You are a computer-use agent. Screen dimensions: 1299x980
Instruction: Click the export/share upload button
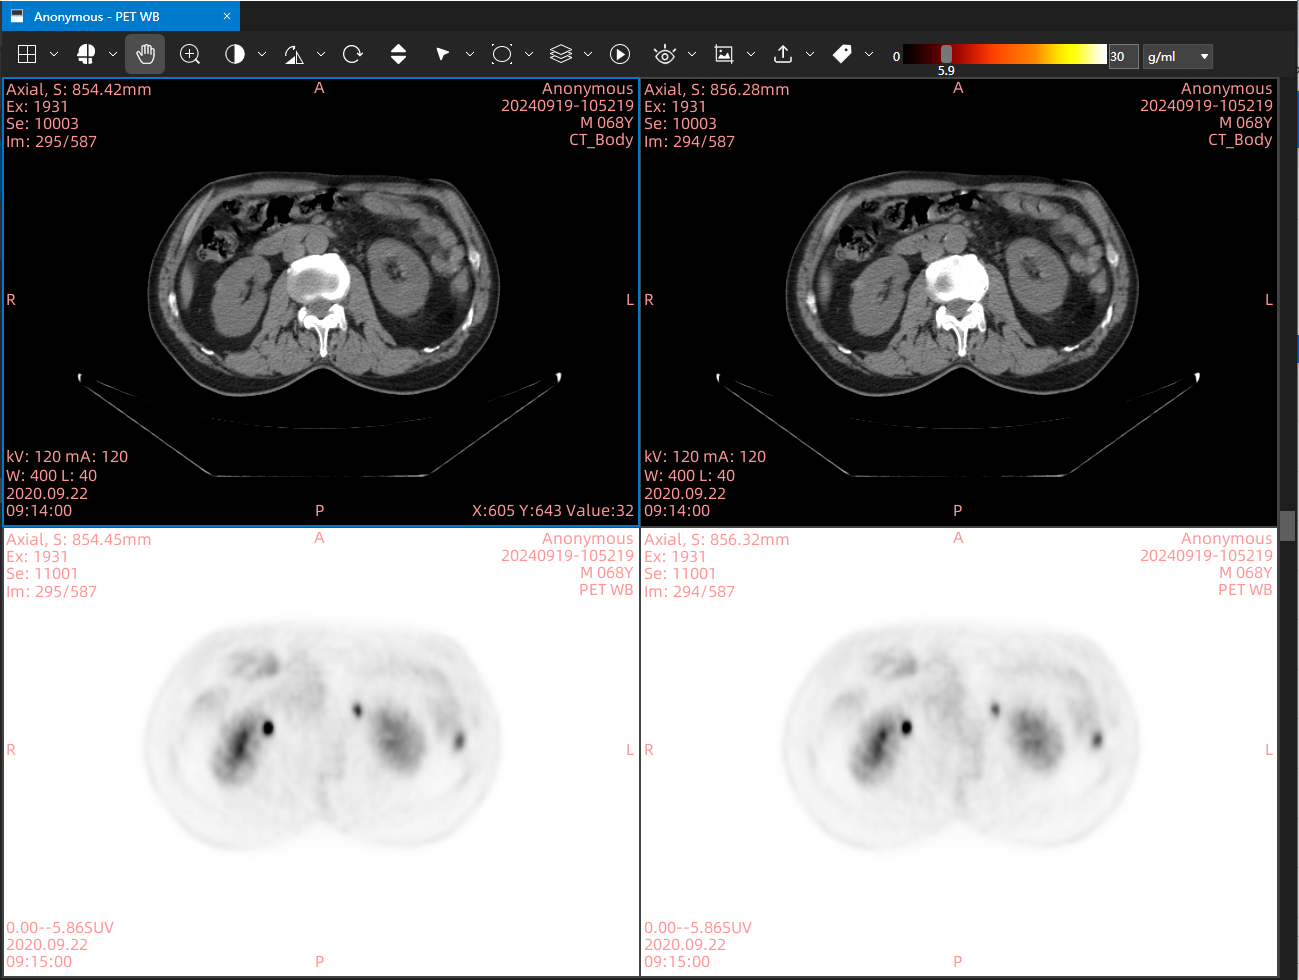783,54
